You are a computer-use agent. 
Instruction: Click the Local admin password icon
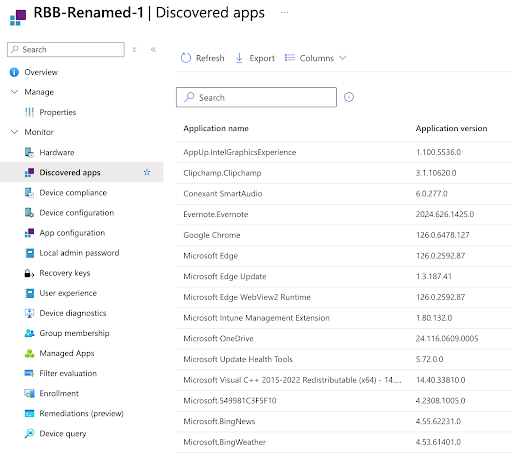[29, 253]
